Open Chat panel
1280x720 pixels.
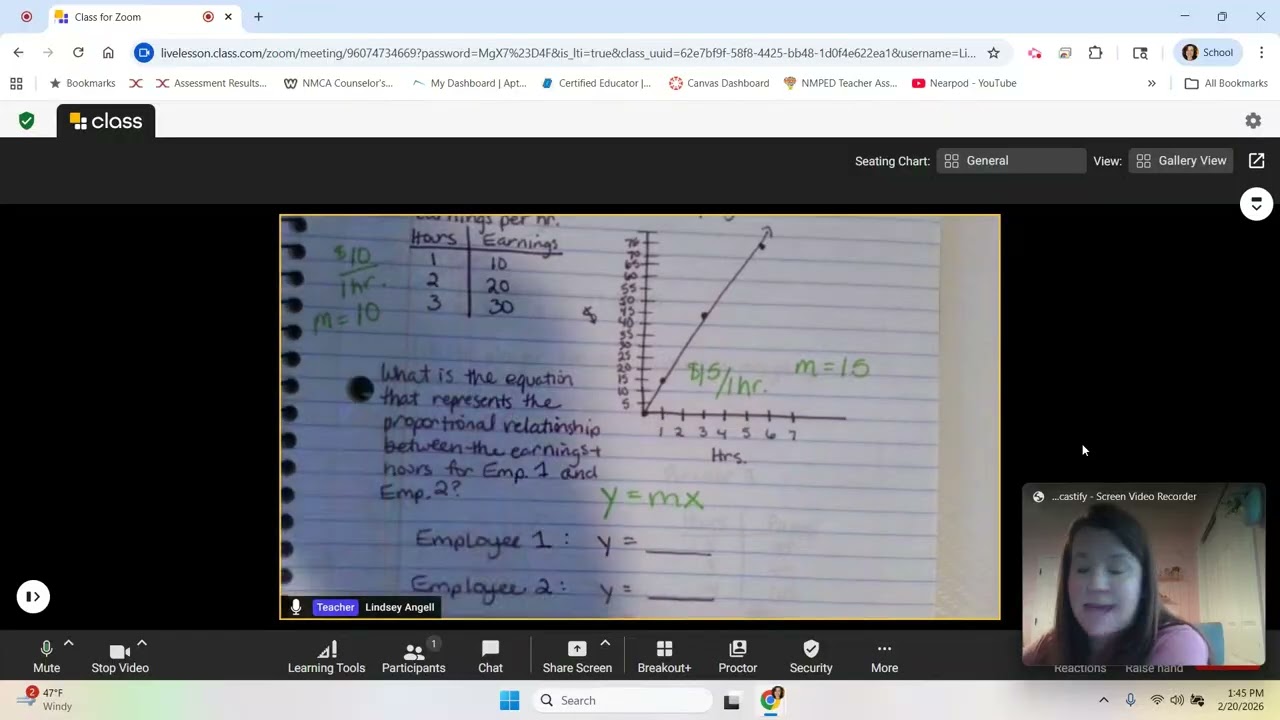click(490, 657)
